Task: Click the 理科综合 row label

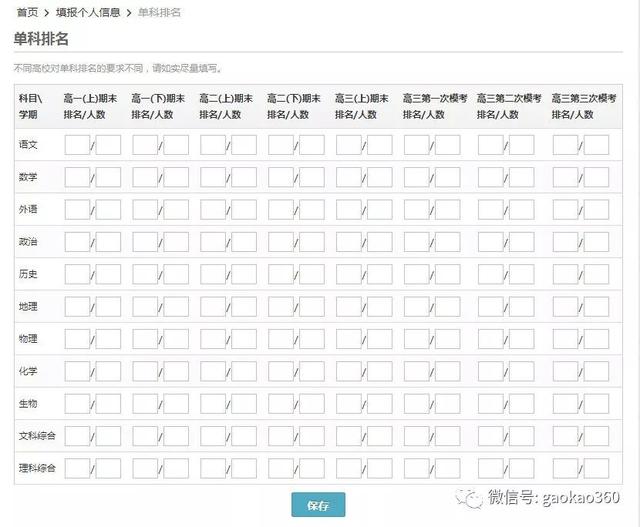Action: (x=37, y=468)
